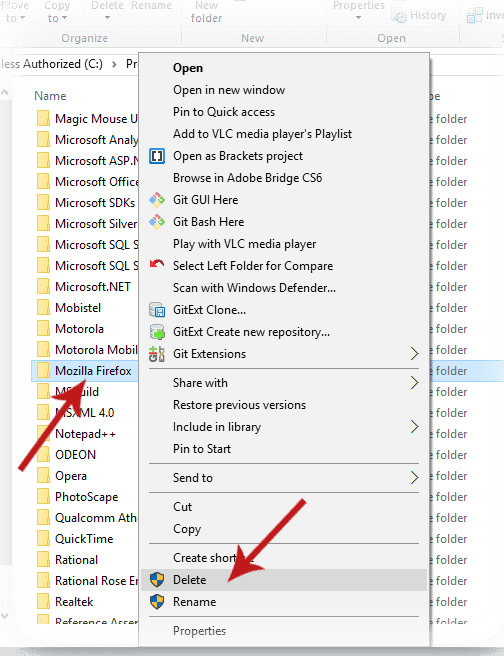Choose Open in new window
504x656 pixels.
[229, 90]
